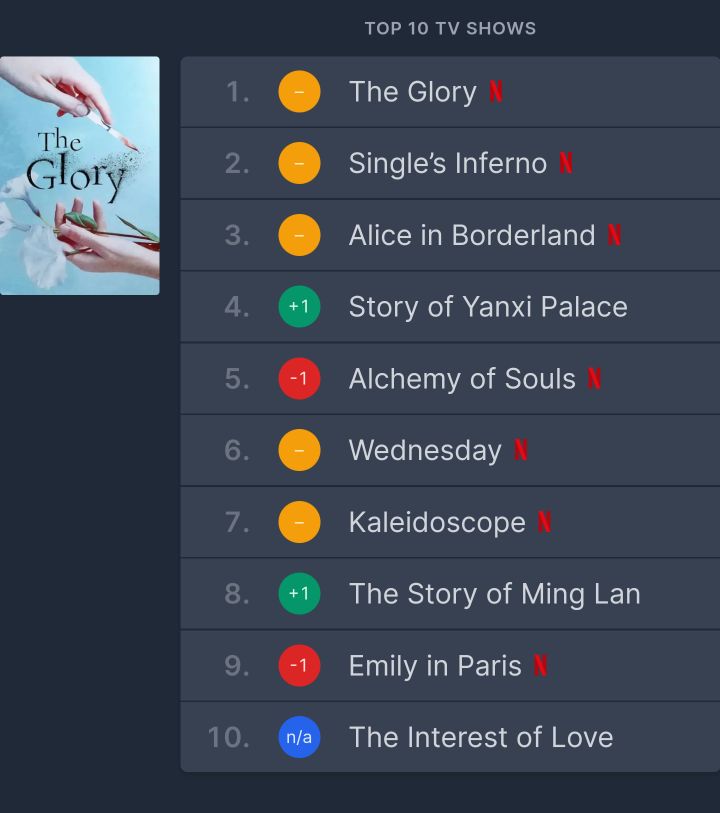Click the Netflix logo beside Emily in Paris
Screen dimensions: 720x813
click(x=540, y=666)
